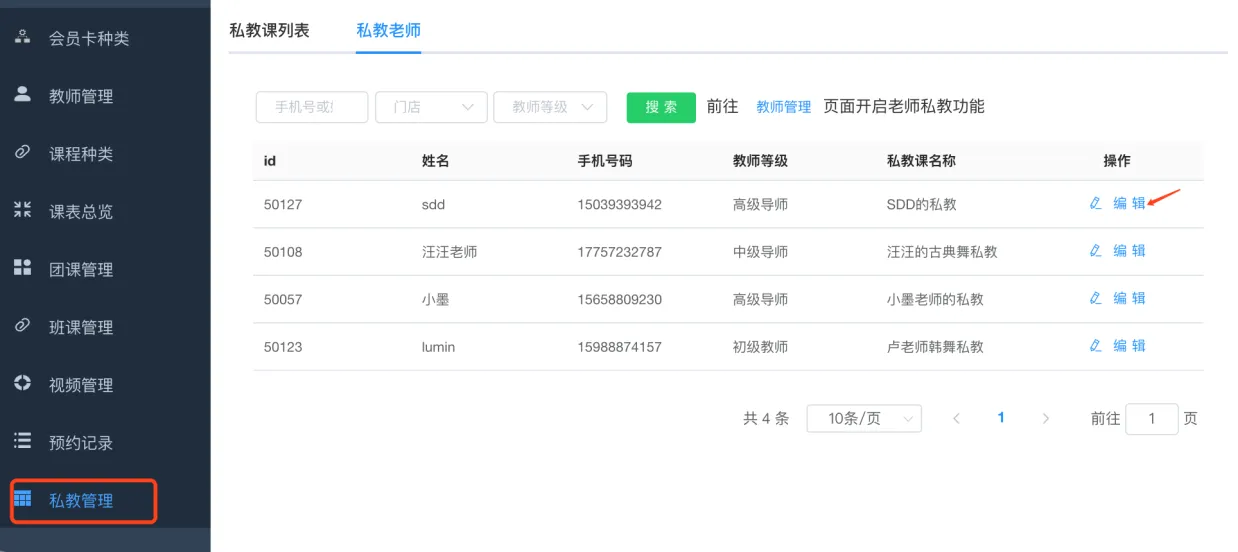Image resolution: width=1238 pixels, height=552 pixels.
Task: Go to next page with right arrow
Action: 1046,419
